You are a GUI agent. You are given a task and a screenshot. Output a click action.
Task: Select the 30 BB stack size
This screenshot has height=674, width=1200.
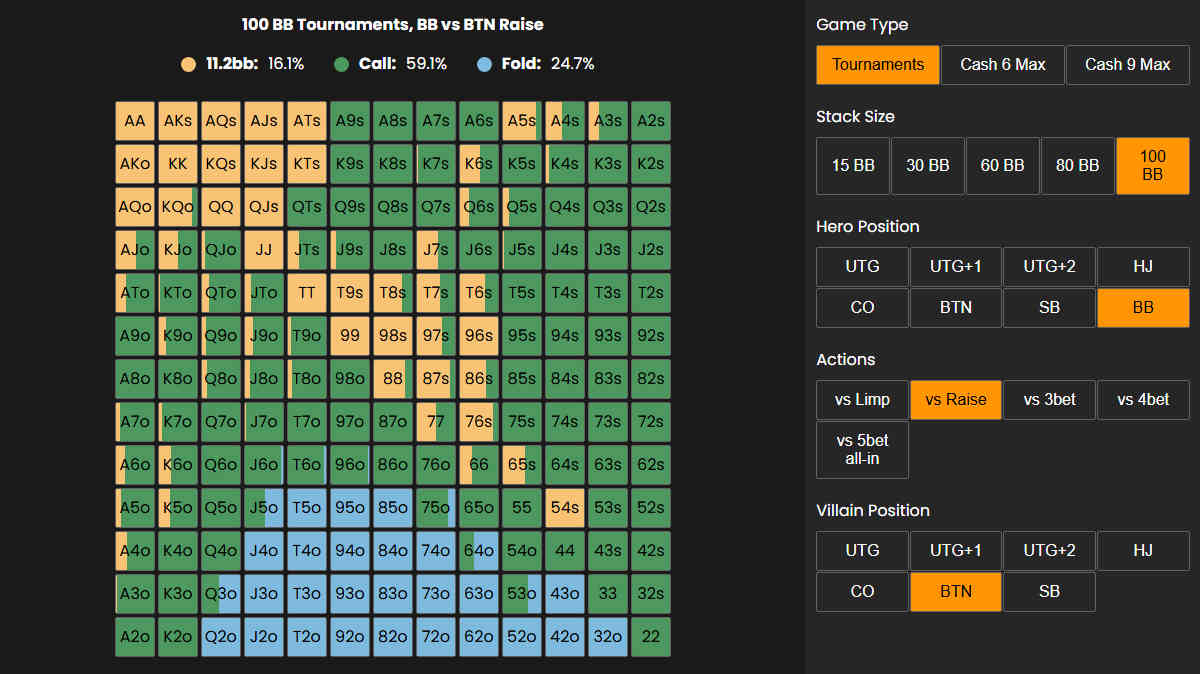point(928,165)
